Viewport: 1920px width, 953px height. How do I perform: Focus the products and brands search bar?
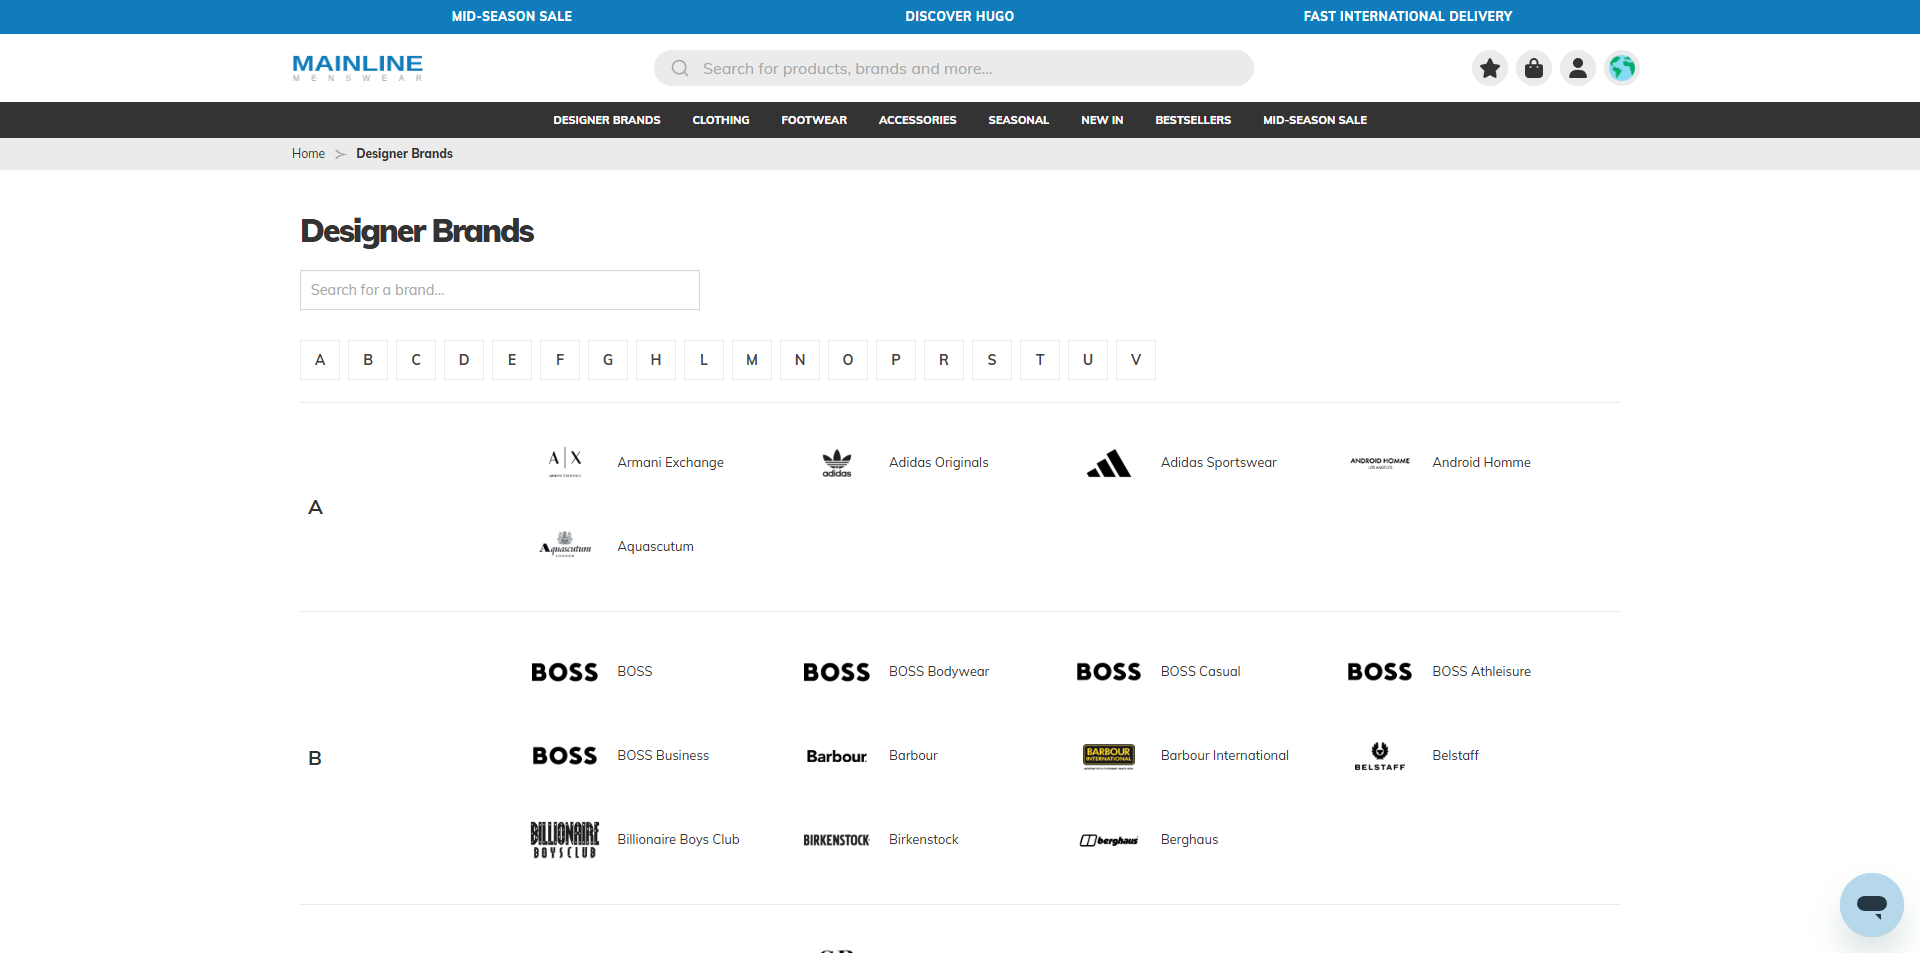[954, 68]
